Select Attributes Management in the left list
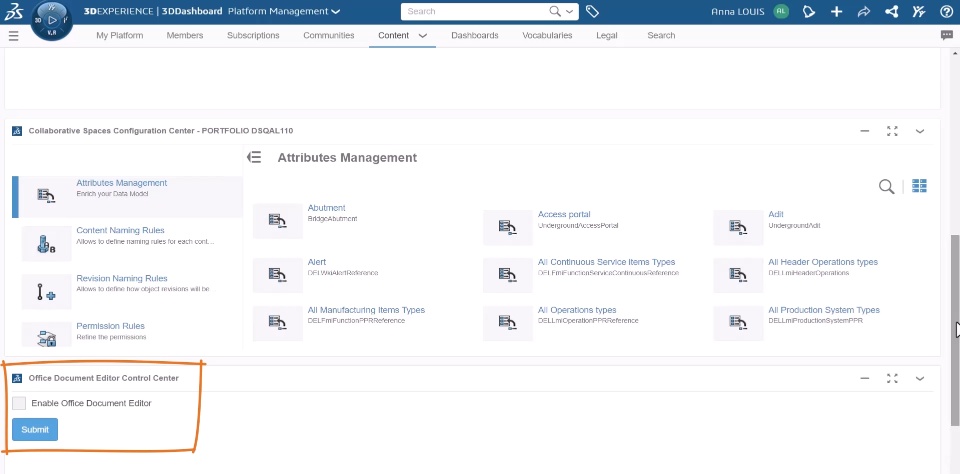 127,197
